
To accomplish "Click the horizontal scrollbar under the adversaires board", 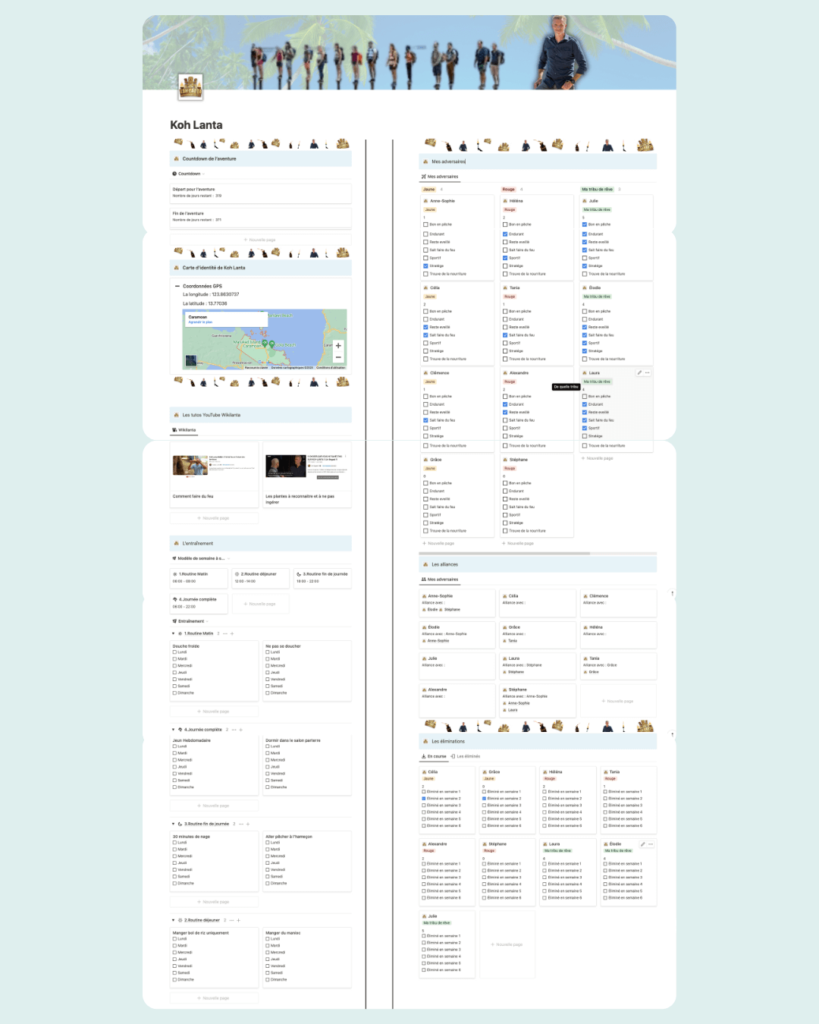I will pyautogui.click(x=505, y=553).
